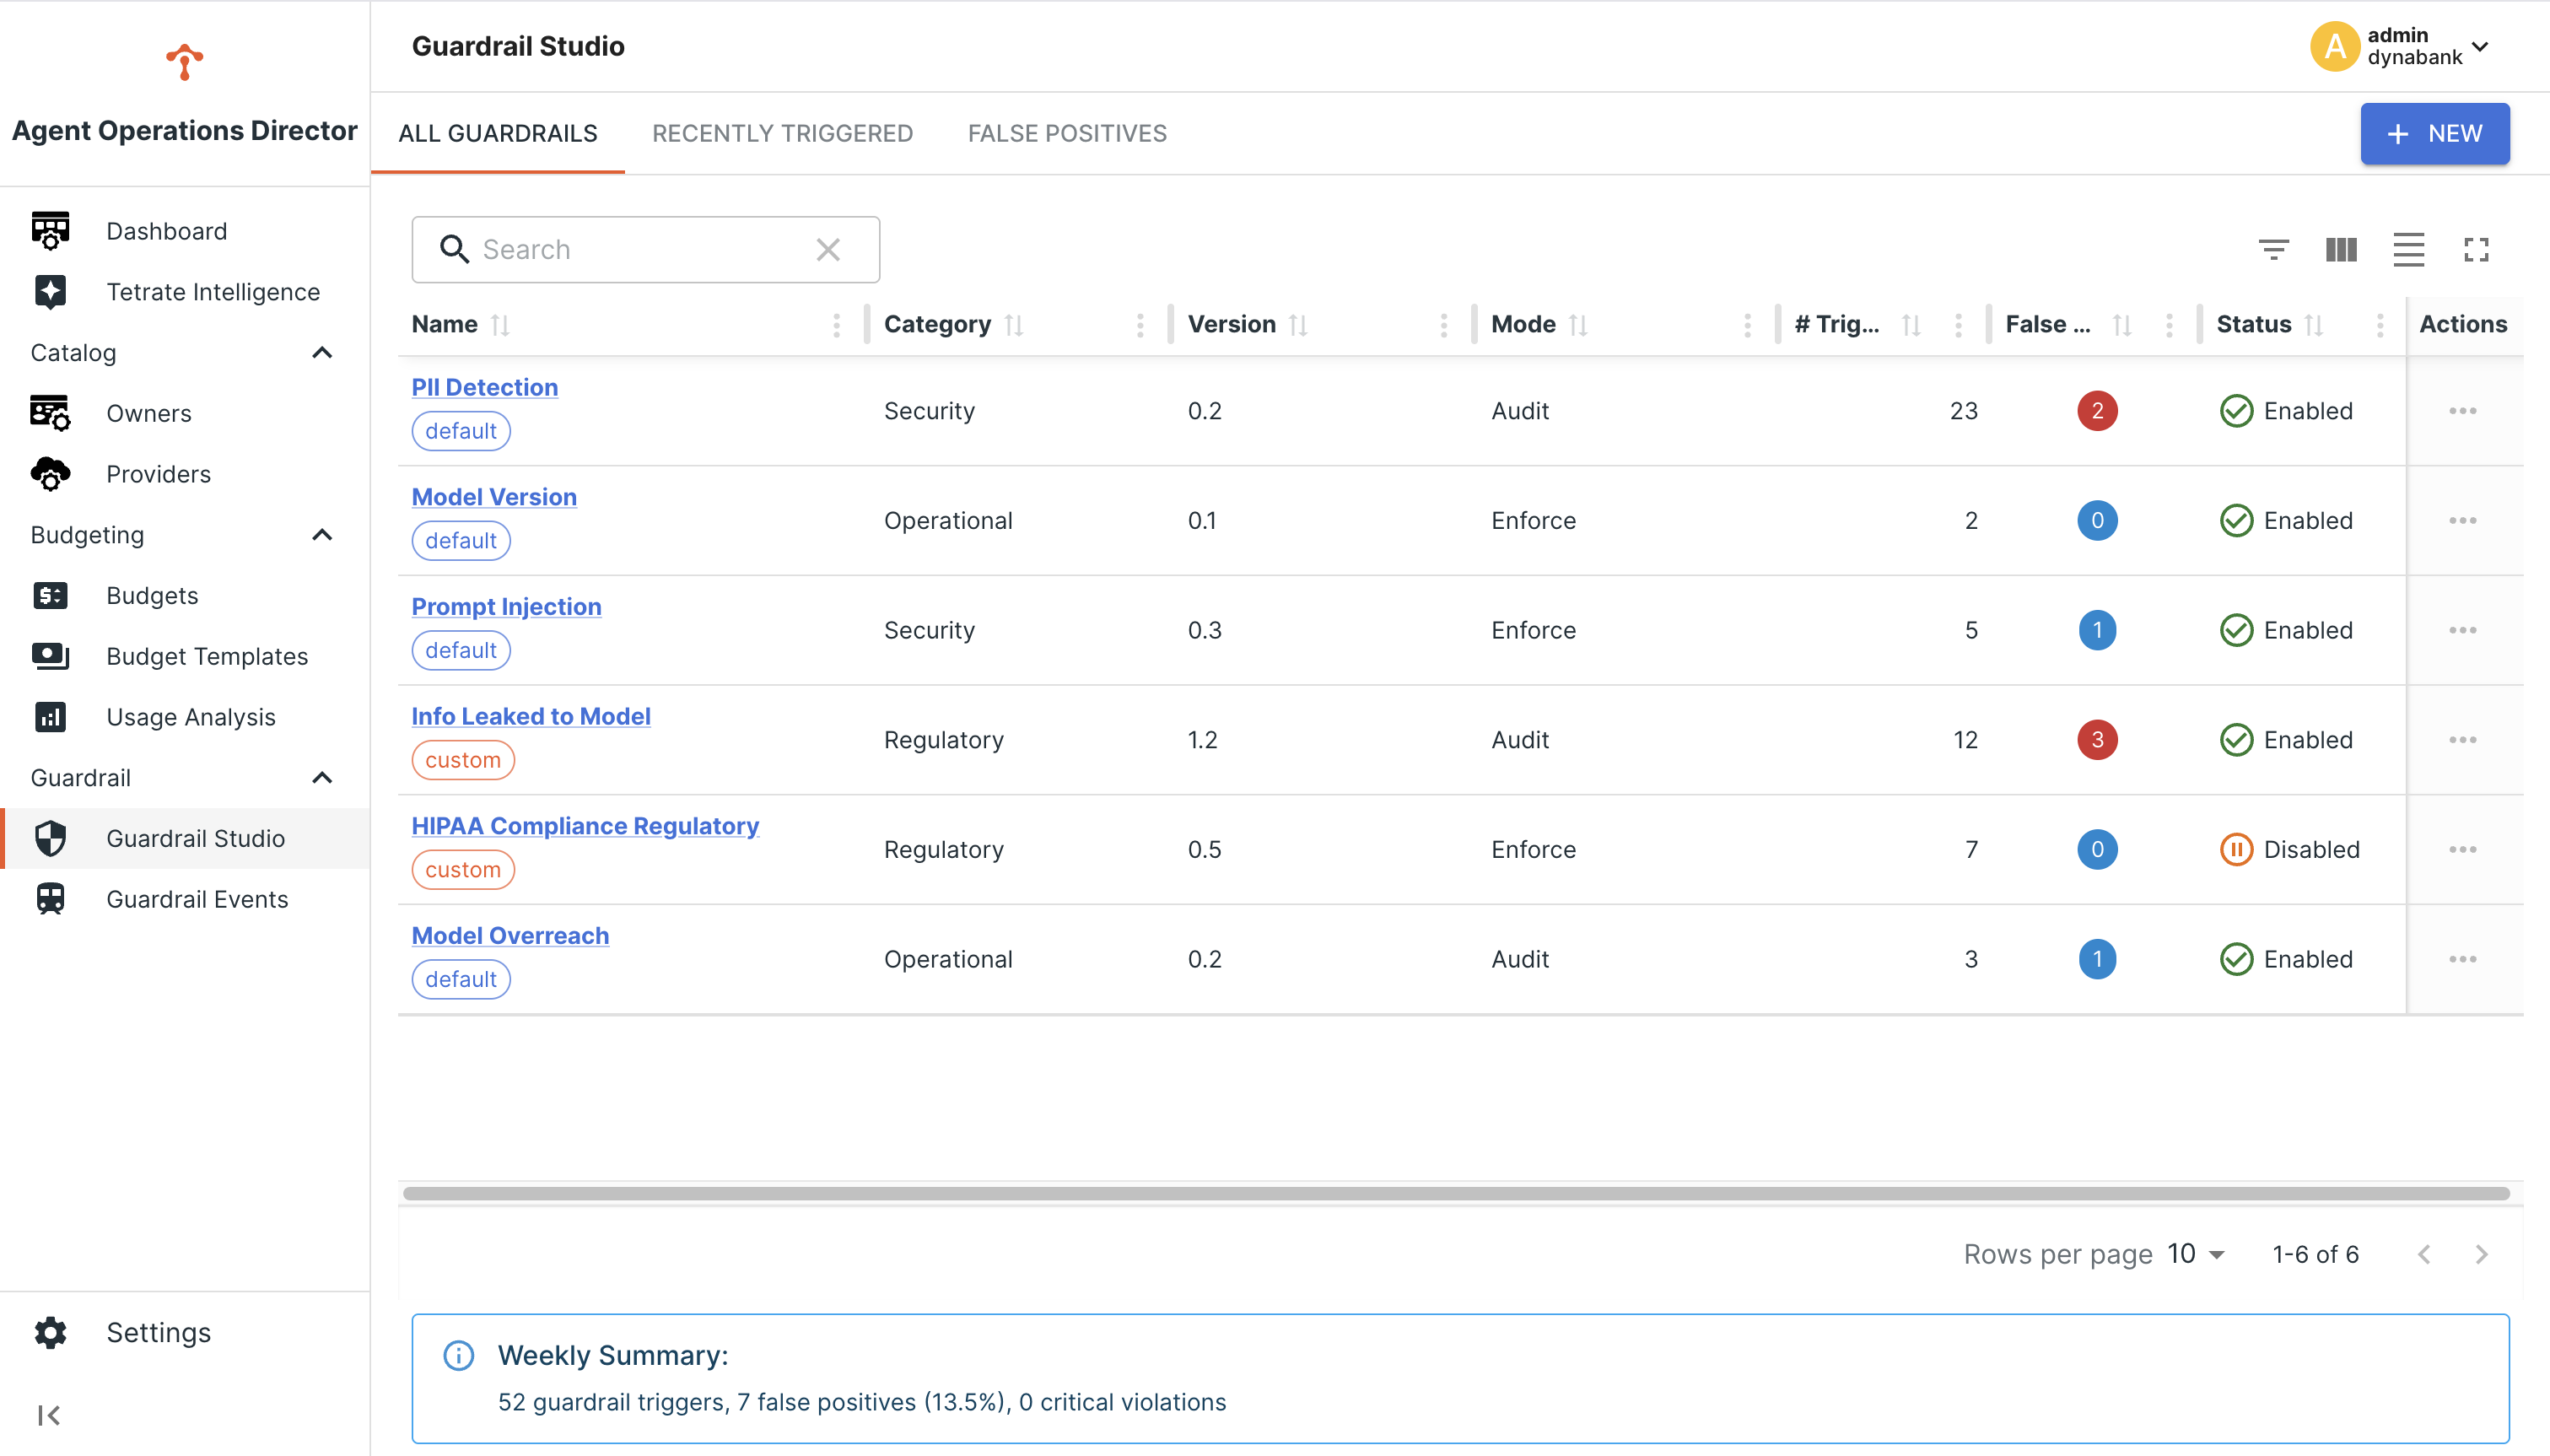
Task: Open the Usage Analysis chart icon
Action: (x=50, y=717)
